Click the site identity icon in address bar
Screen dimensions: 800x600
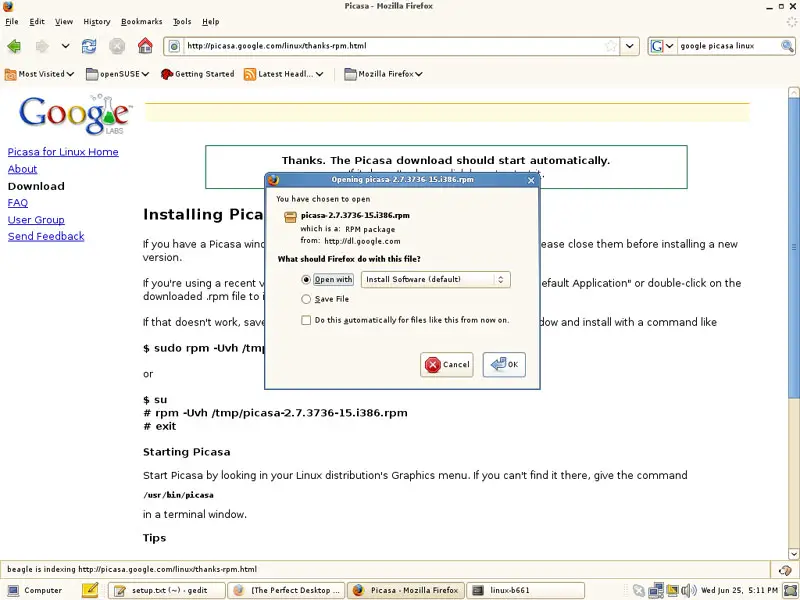174,46
